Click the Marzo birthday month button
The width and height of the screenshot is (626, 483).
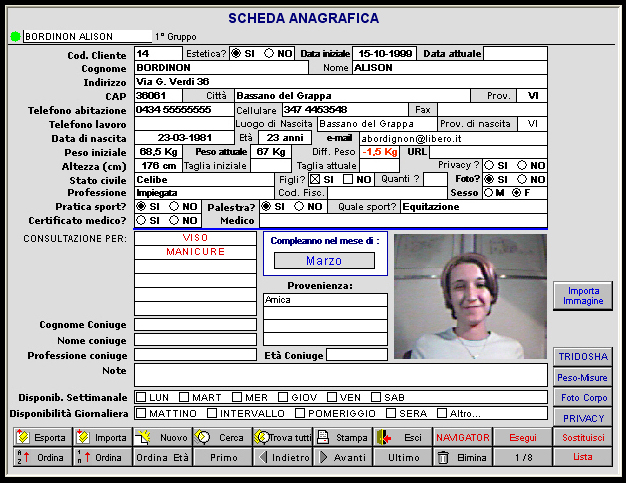(324, 261)
